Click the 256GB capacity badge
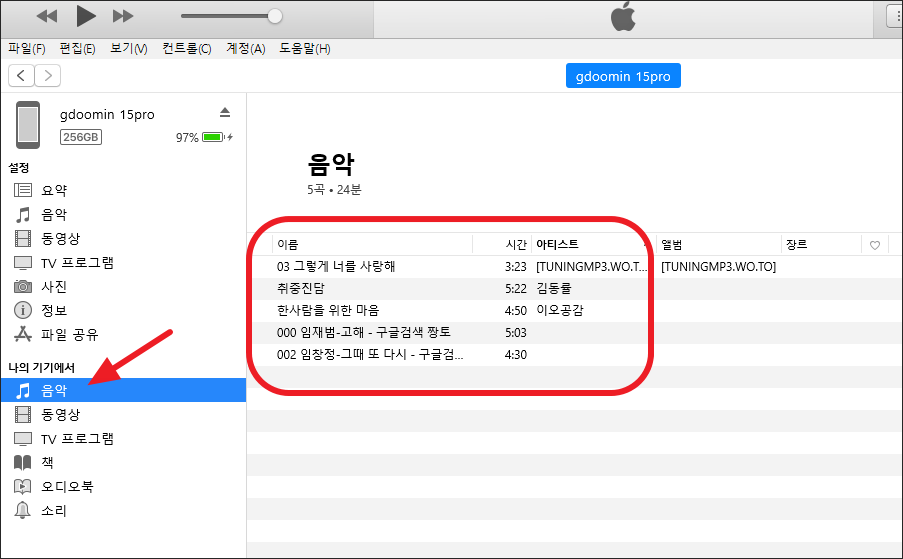903x559 pixels. click(x=81, y=137)
